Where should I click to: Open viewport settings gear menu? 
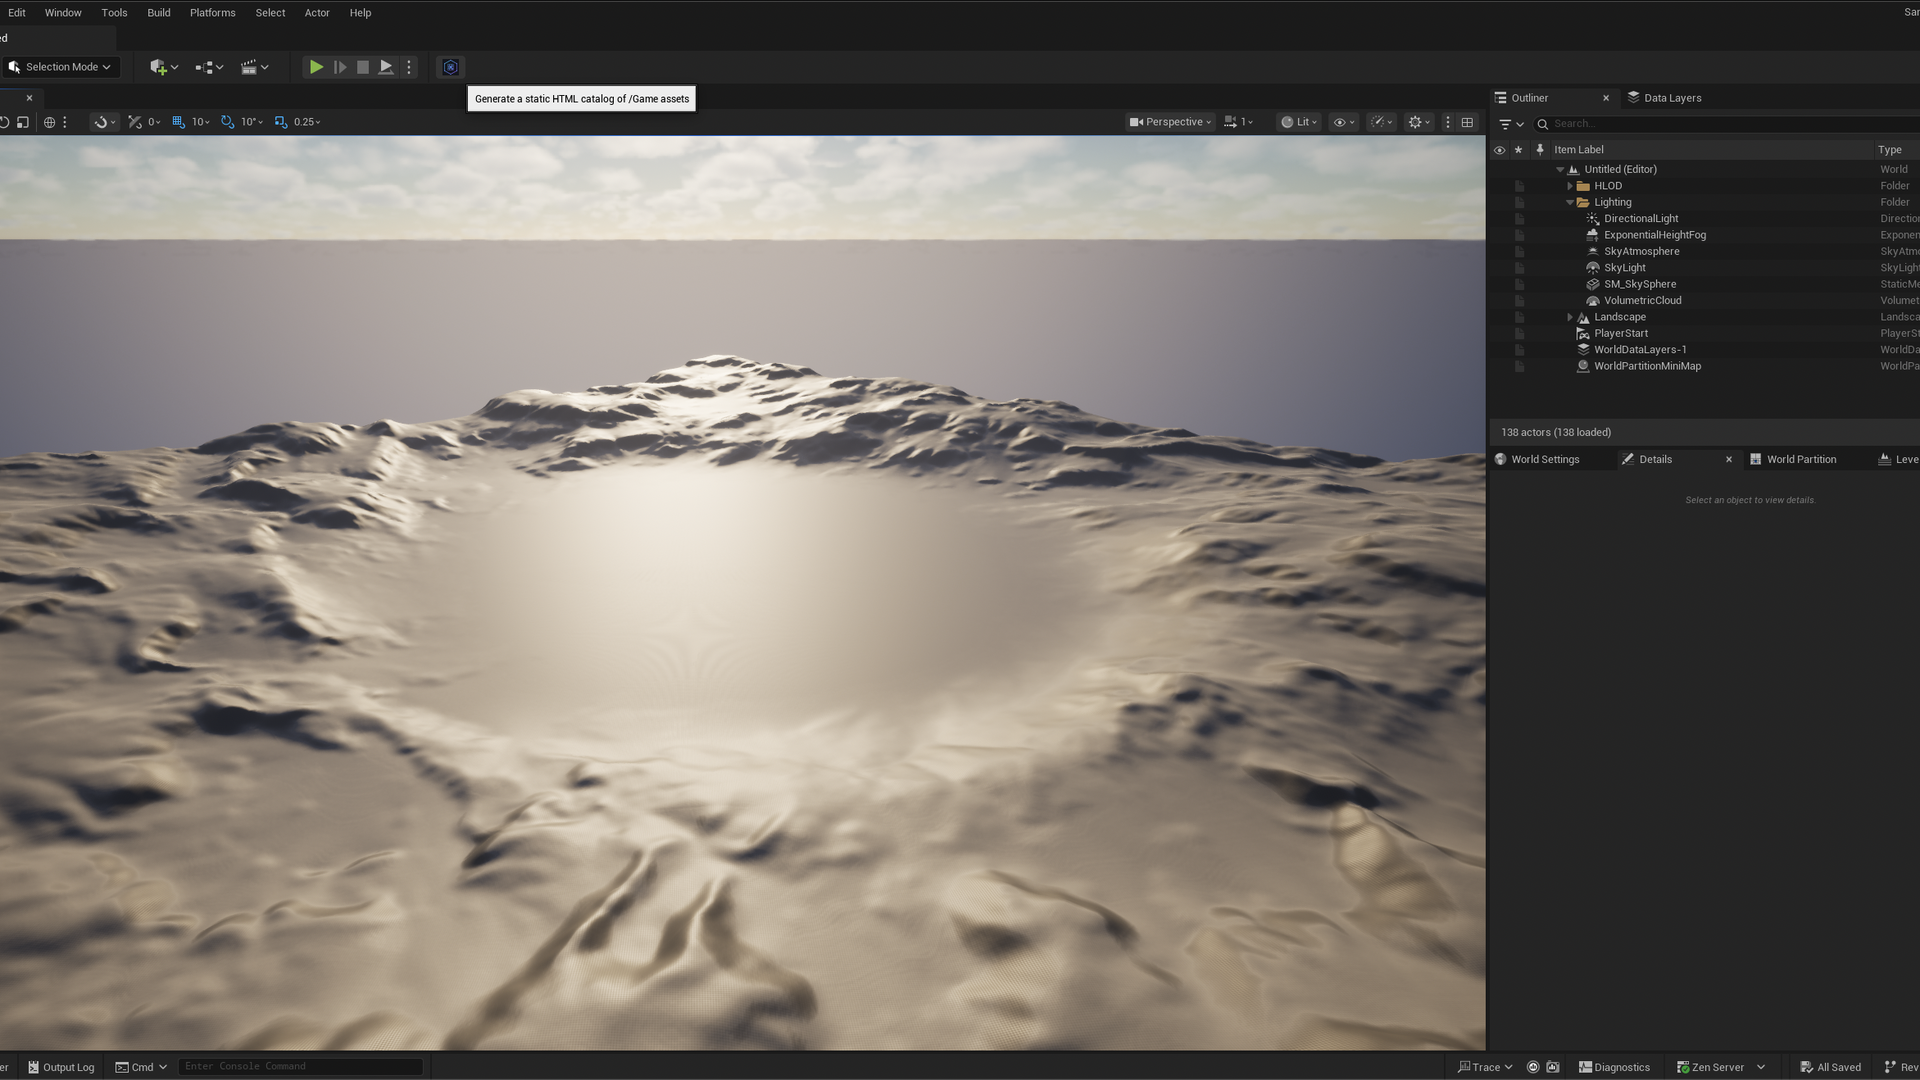[1419, 122]
